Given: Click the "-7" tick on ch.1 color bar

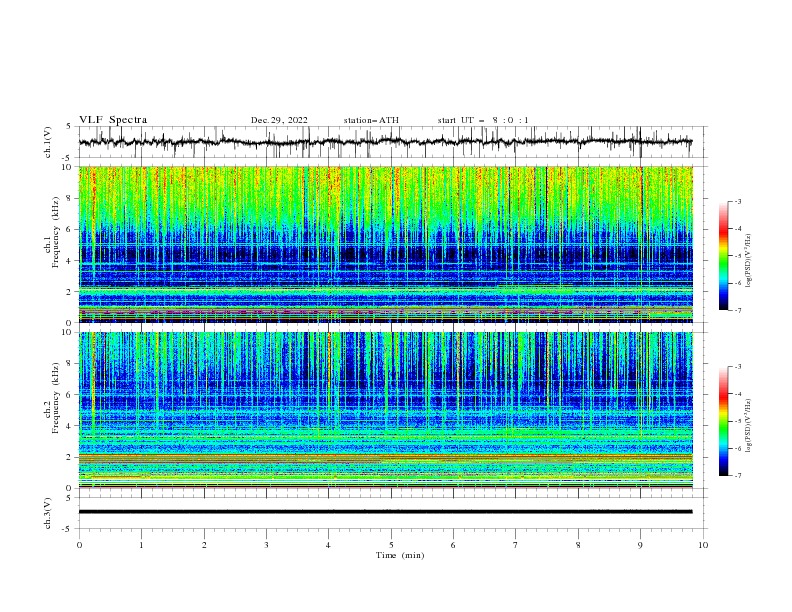Looking at the screenshot, I should click(737, 310).
